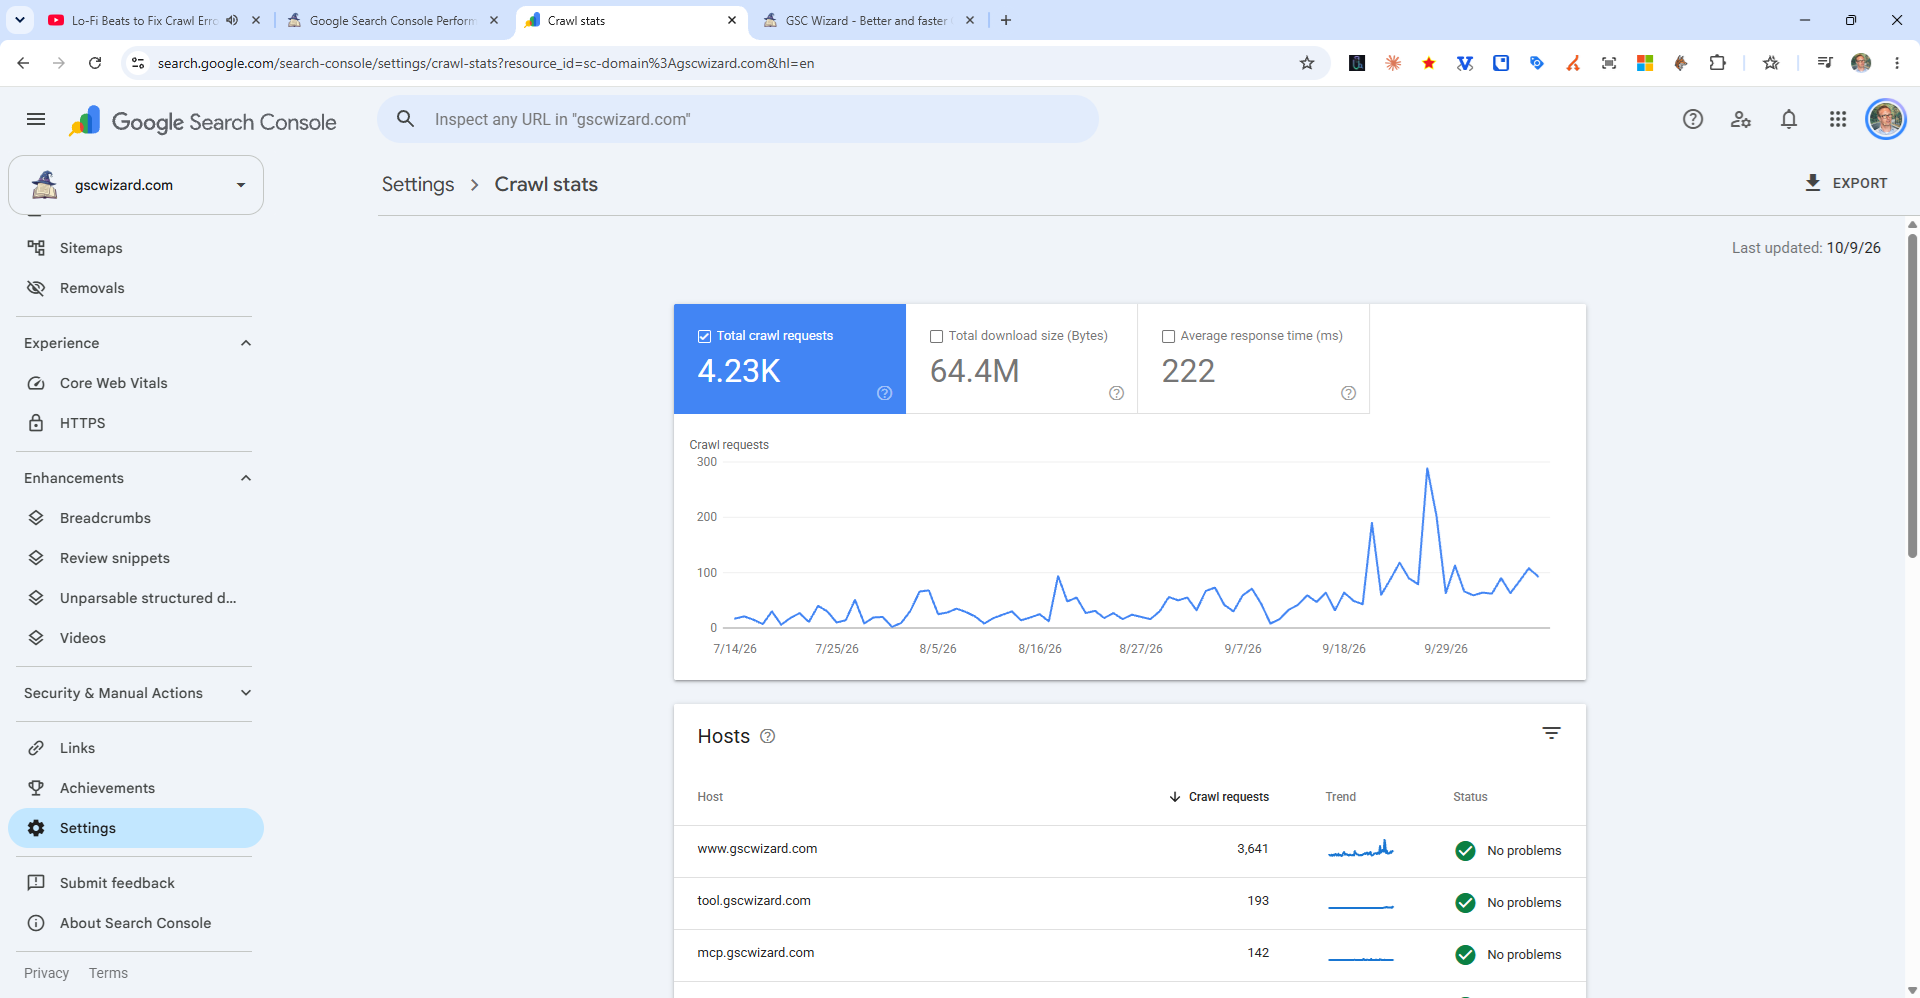Open the browser extensions puzzle icon
Viewport: 1920px width, 998px height.
click(x=1717, y=63)
